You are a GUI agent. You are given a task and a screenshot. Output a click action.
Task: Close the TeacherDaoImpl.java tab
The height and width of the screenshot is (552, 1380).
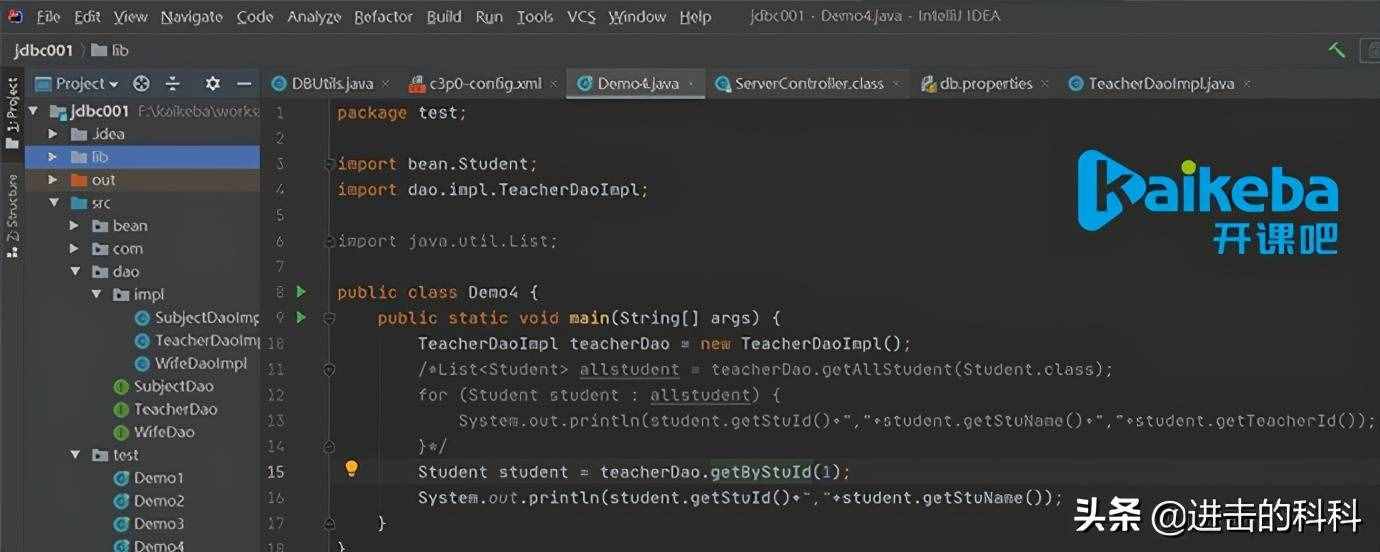[1247, 85]
